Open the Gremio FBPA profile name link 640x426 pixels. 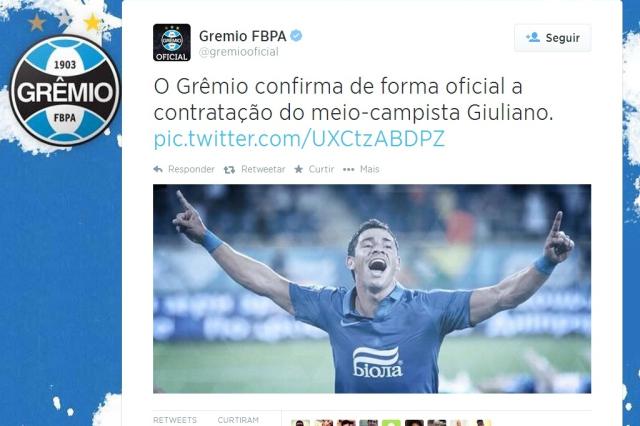pyautogui.click(x=242, y=36)
